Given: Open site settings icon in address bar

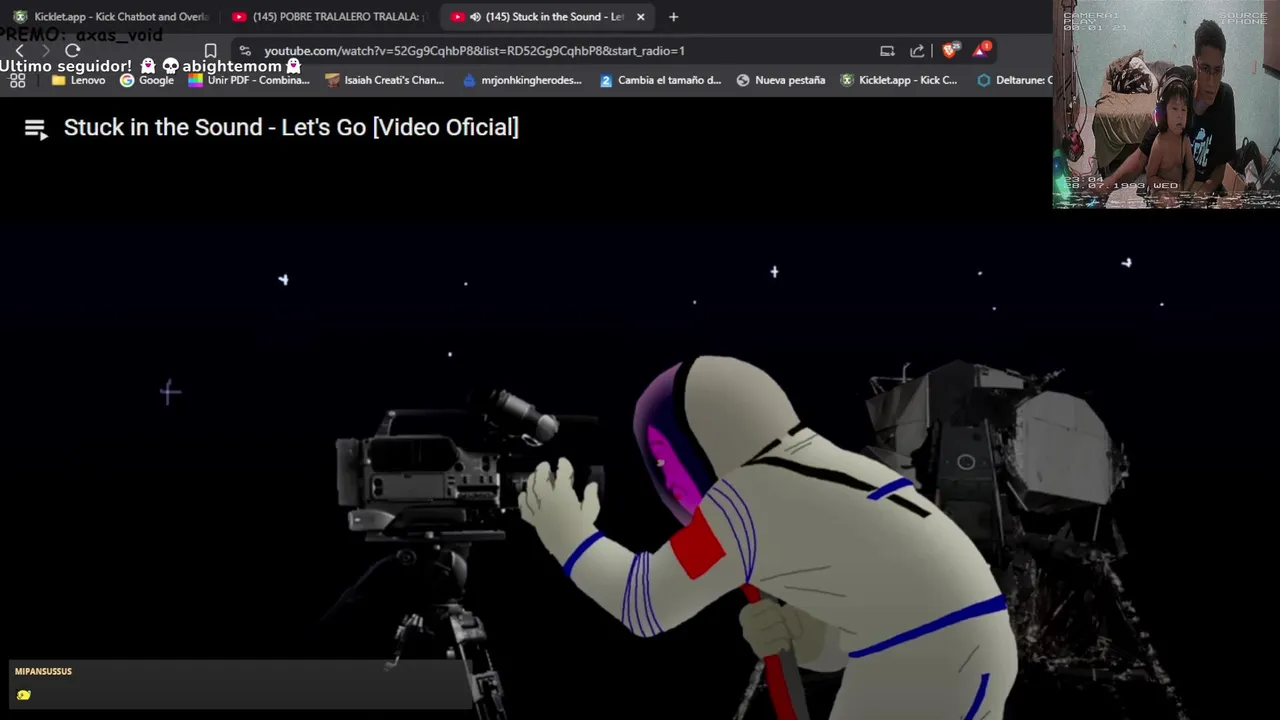Looking at the screenshot, I should [x=245, y=51].
